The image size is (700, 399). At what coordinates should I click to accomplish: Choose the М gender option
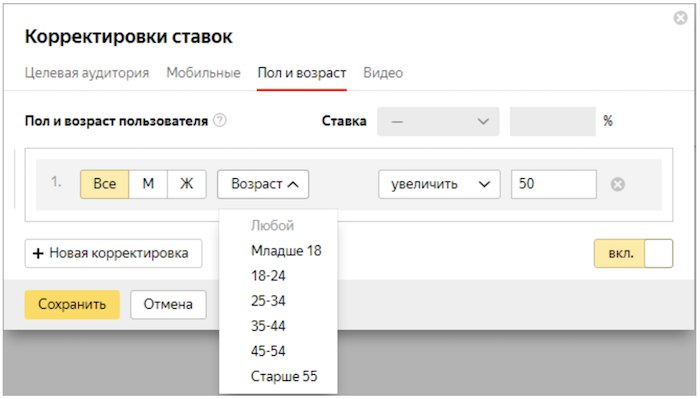[148, 184]
